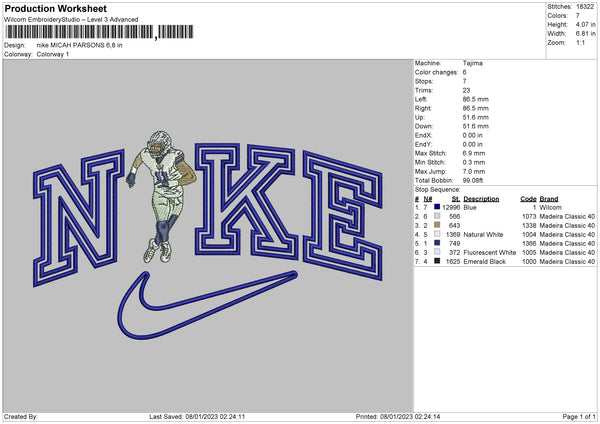Click the 'Emerald Black' description

[x=484, y=262]
